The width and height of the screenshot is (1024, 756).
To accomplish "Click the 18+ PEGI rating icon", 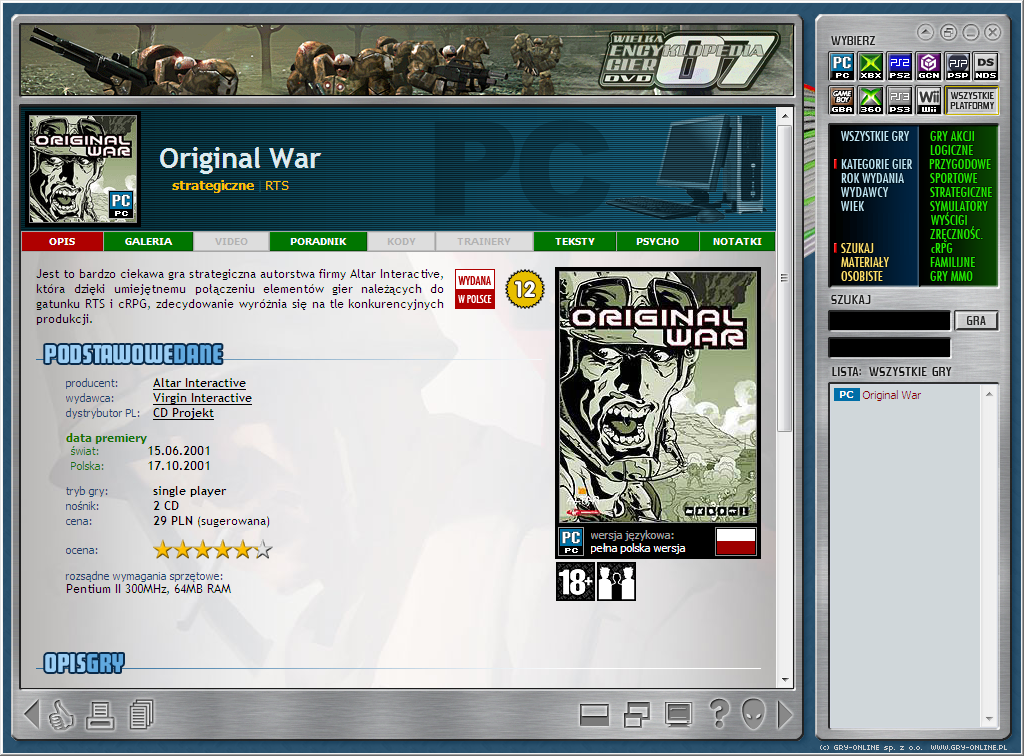I will click(575, 581).
